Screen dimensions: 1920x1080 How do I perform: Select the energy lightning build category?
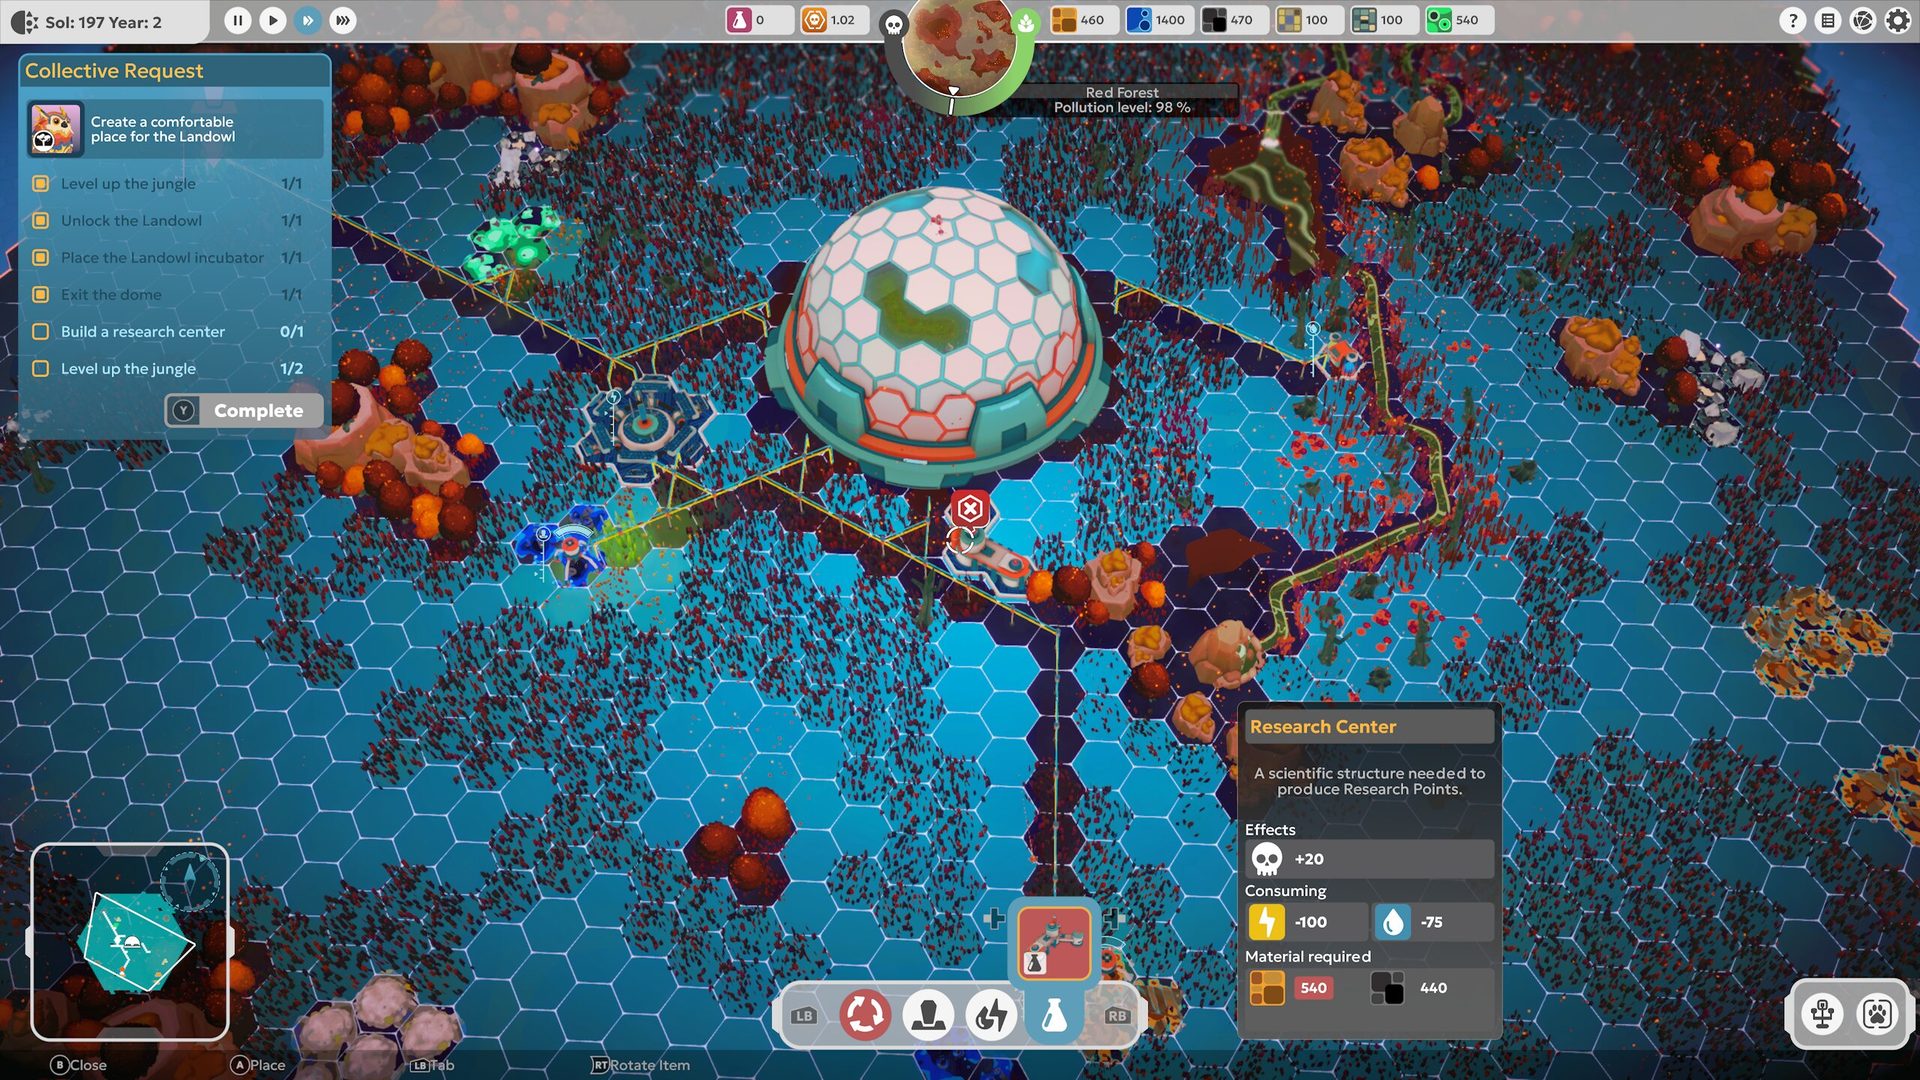(x=991, y=1015)
